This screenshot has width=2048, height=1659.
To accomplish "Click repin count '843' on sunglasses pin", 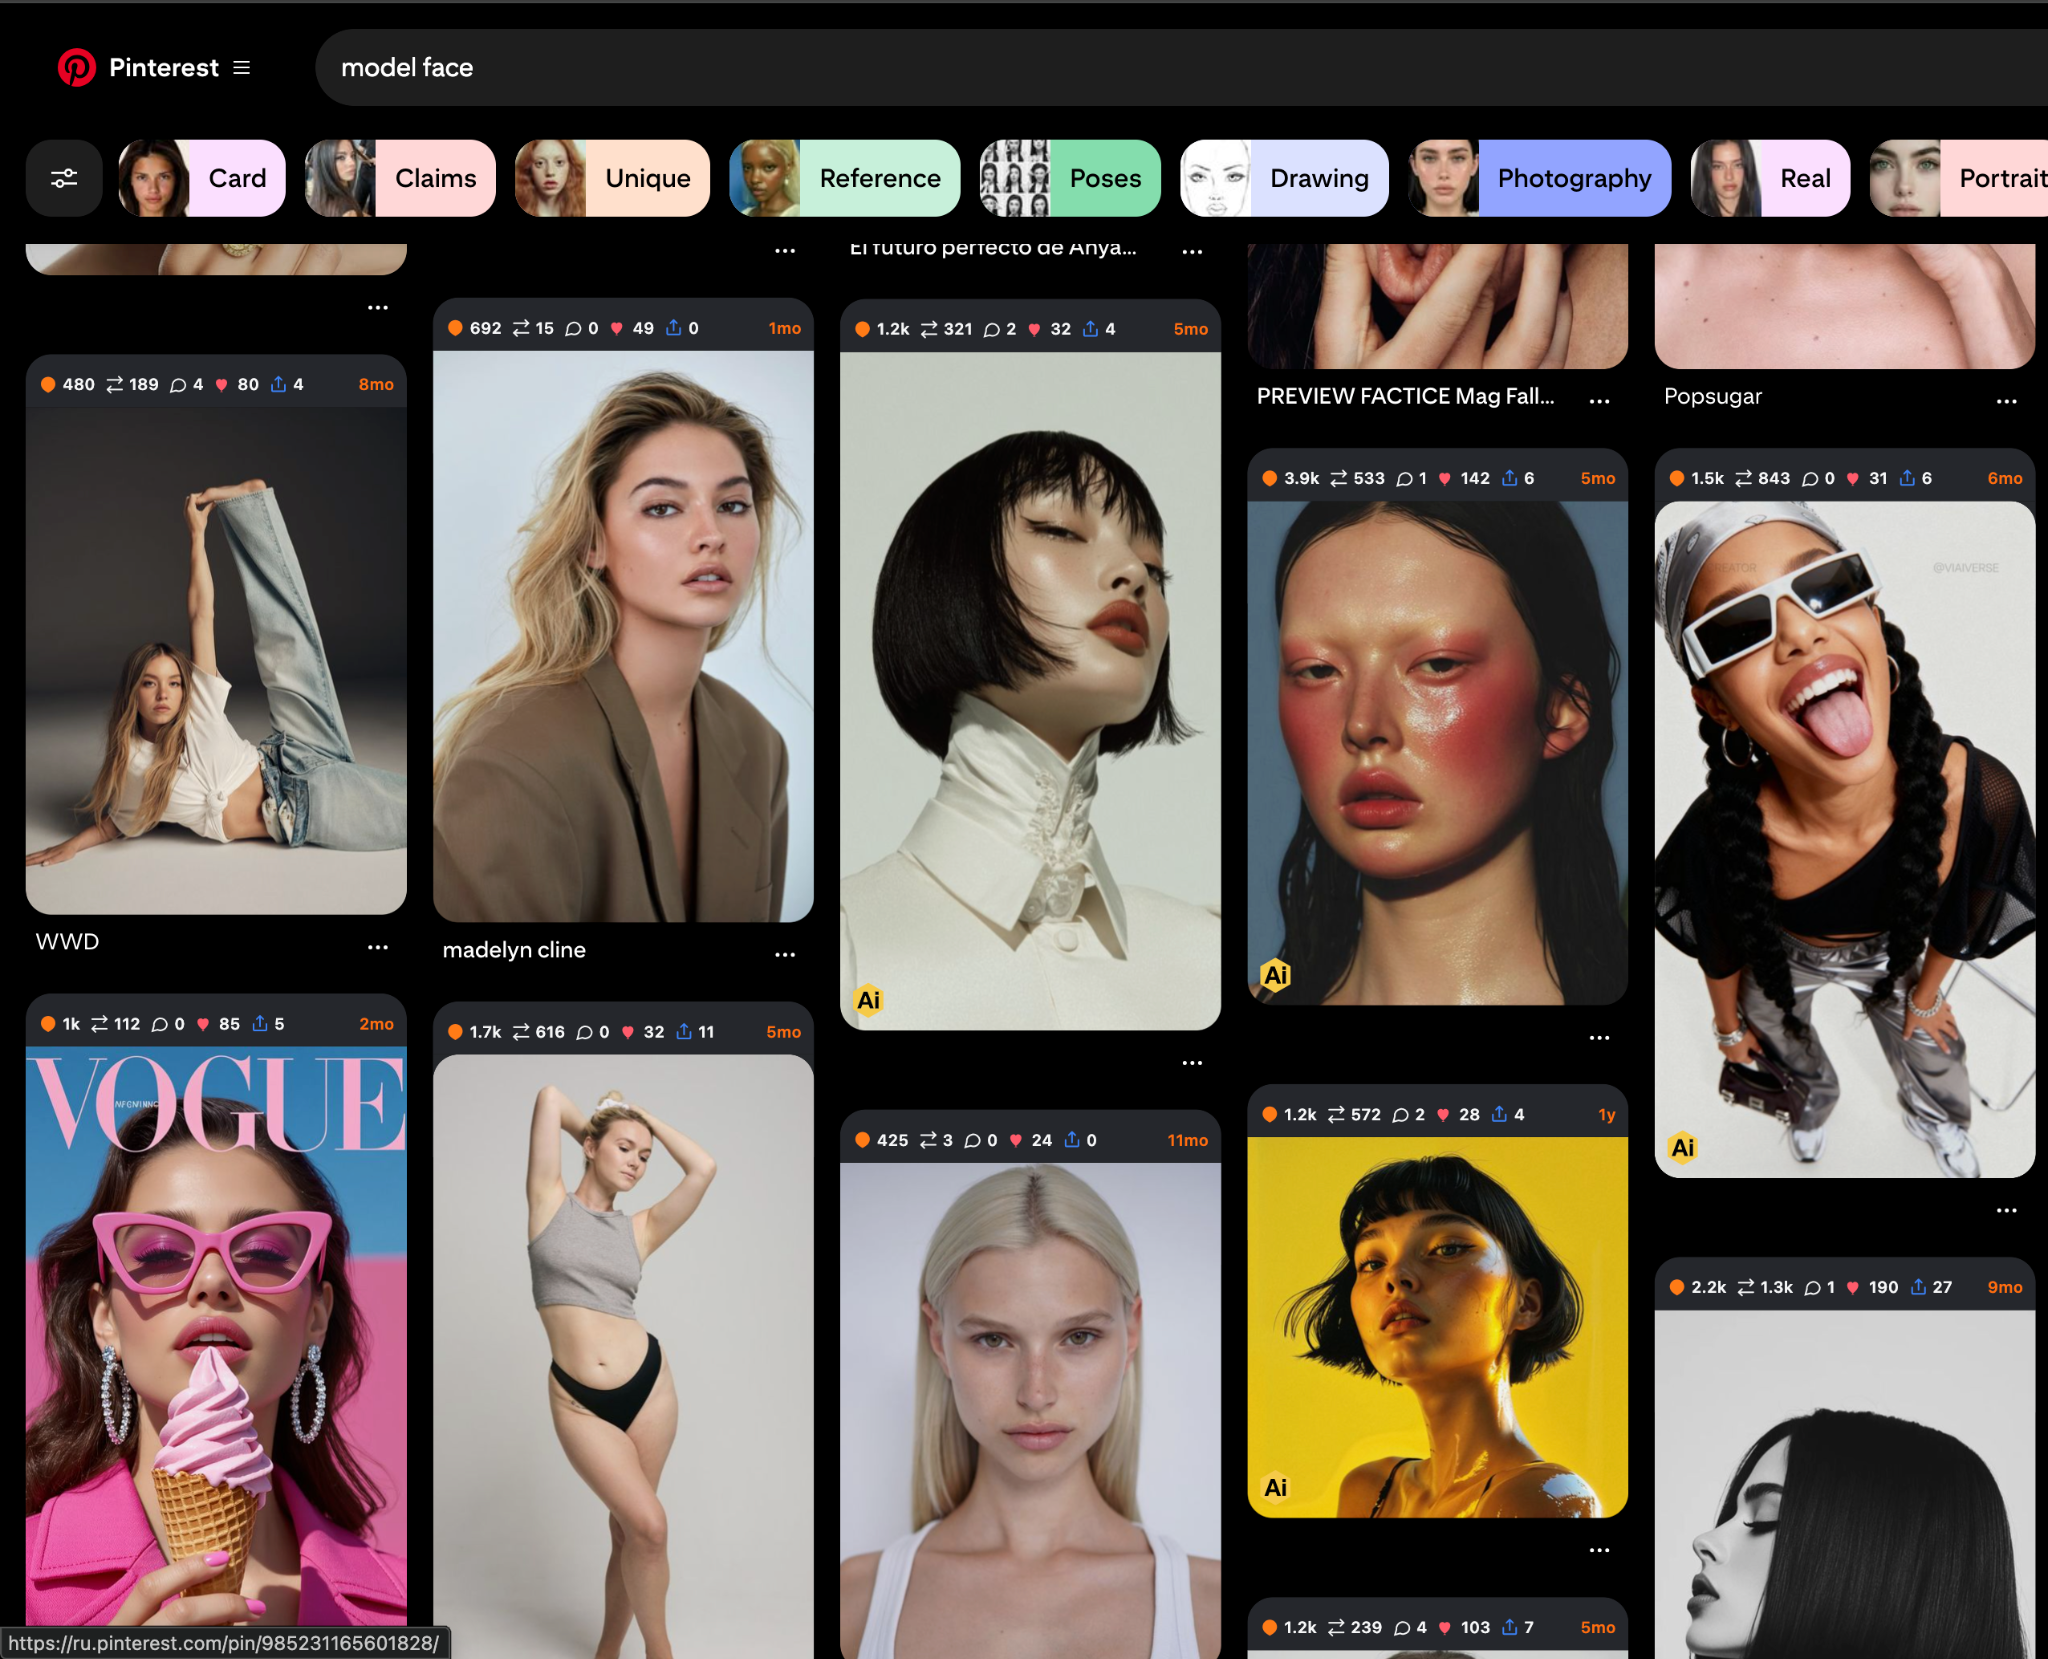I will point(1774,478).
